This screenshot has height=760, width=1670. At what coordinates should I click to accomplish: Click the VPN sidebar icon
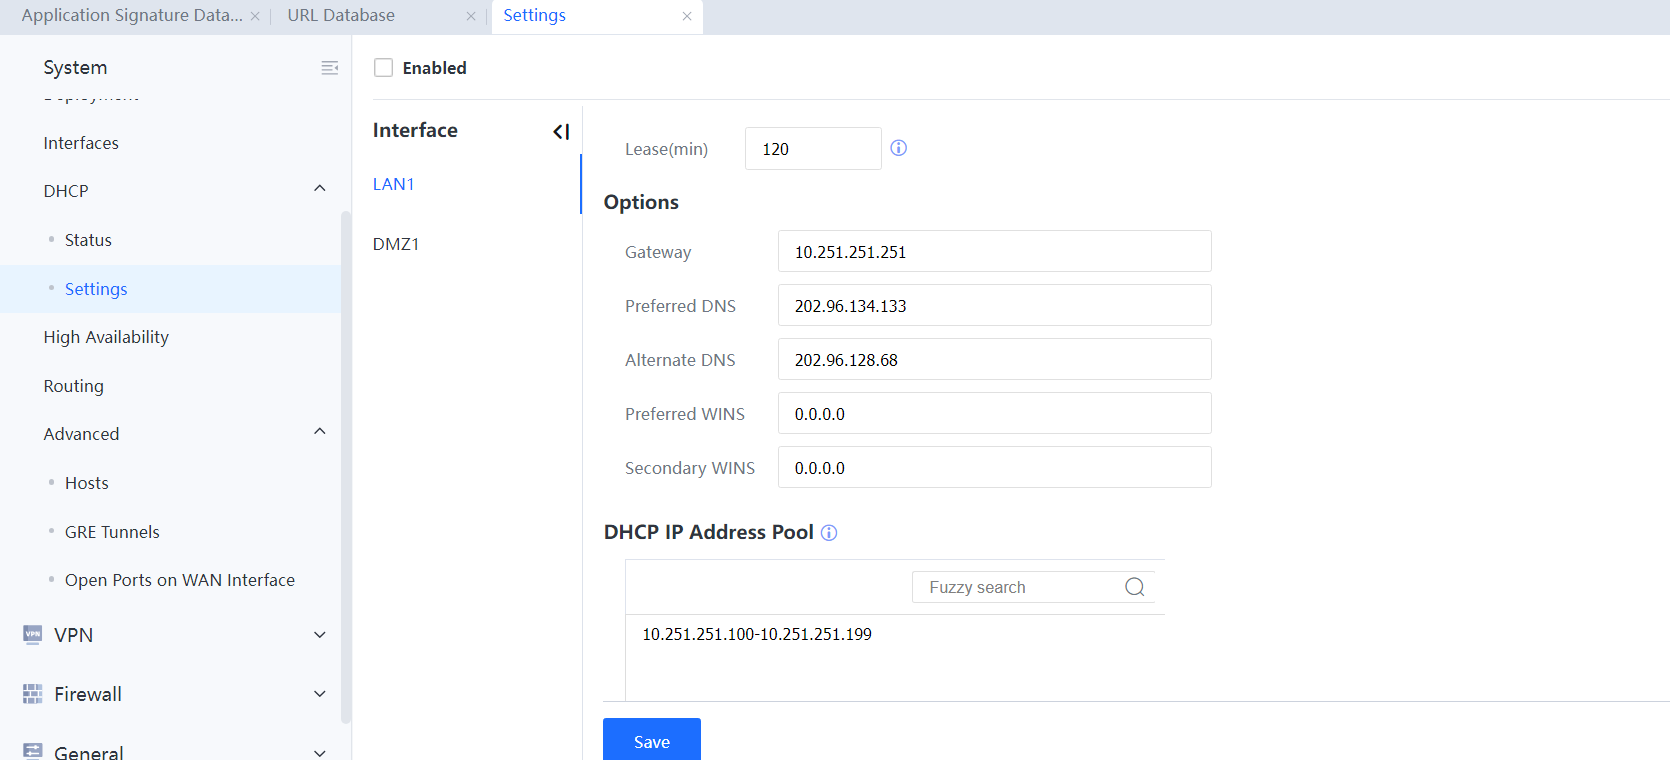click(x=33, y=635)
